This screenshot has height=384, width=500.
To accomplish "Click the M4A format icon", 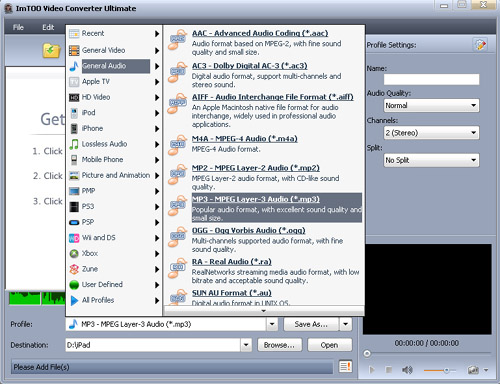I will tap(177, 145).
